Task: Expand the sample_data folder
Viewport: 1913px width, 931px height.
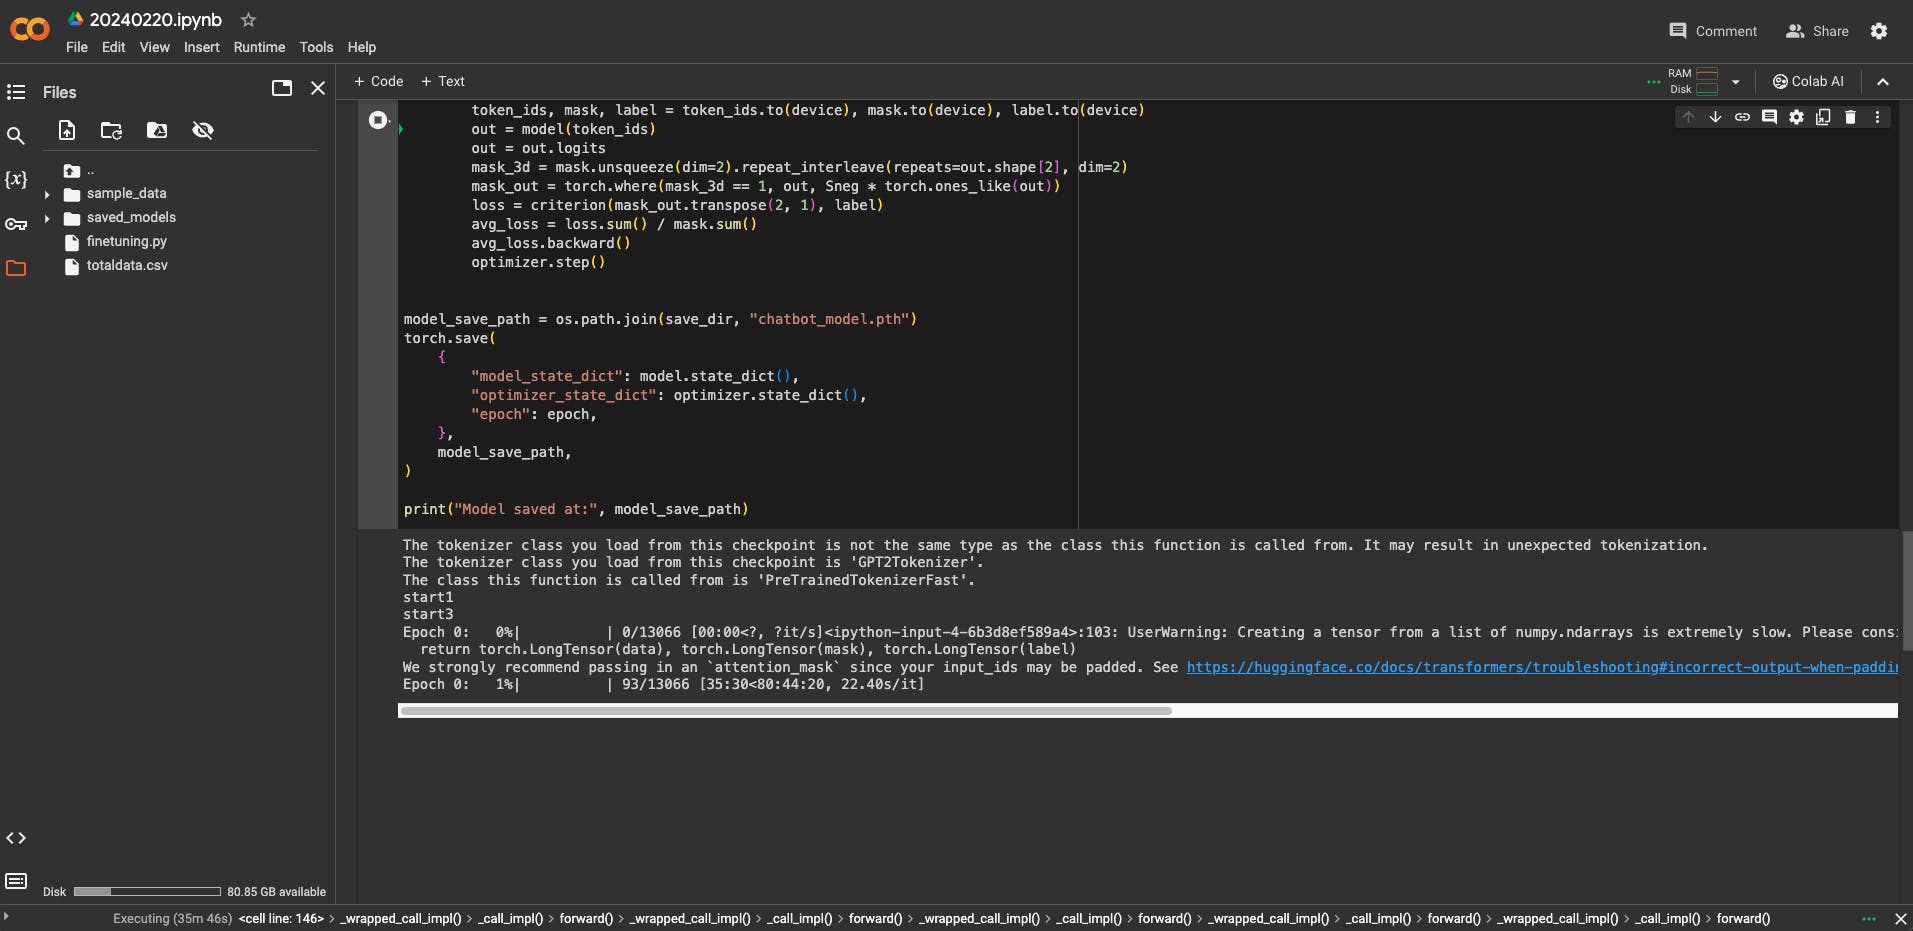Action: tap(47, 194)
